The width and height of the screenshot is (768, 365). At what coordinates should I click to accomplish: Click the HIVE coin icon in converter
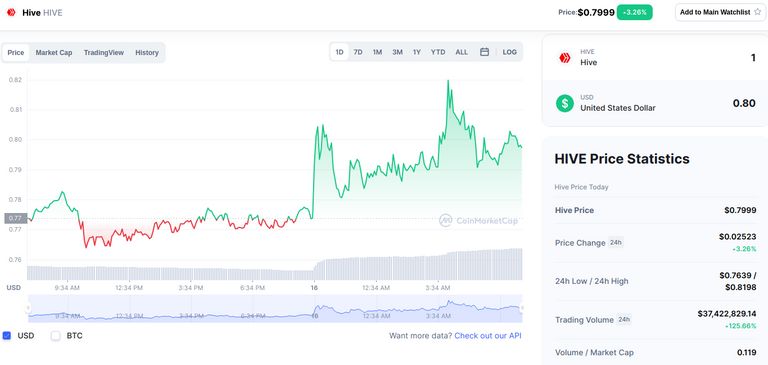coord(565,58)
